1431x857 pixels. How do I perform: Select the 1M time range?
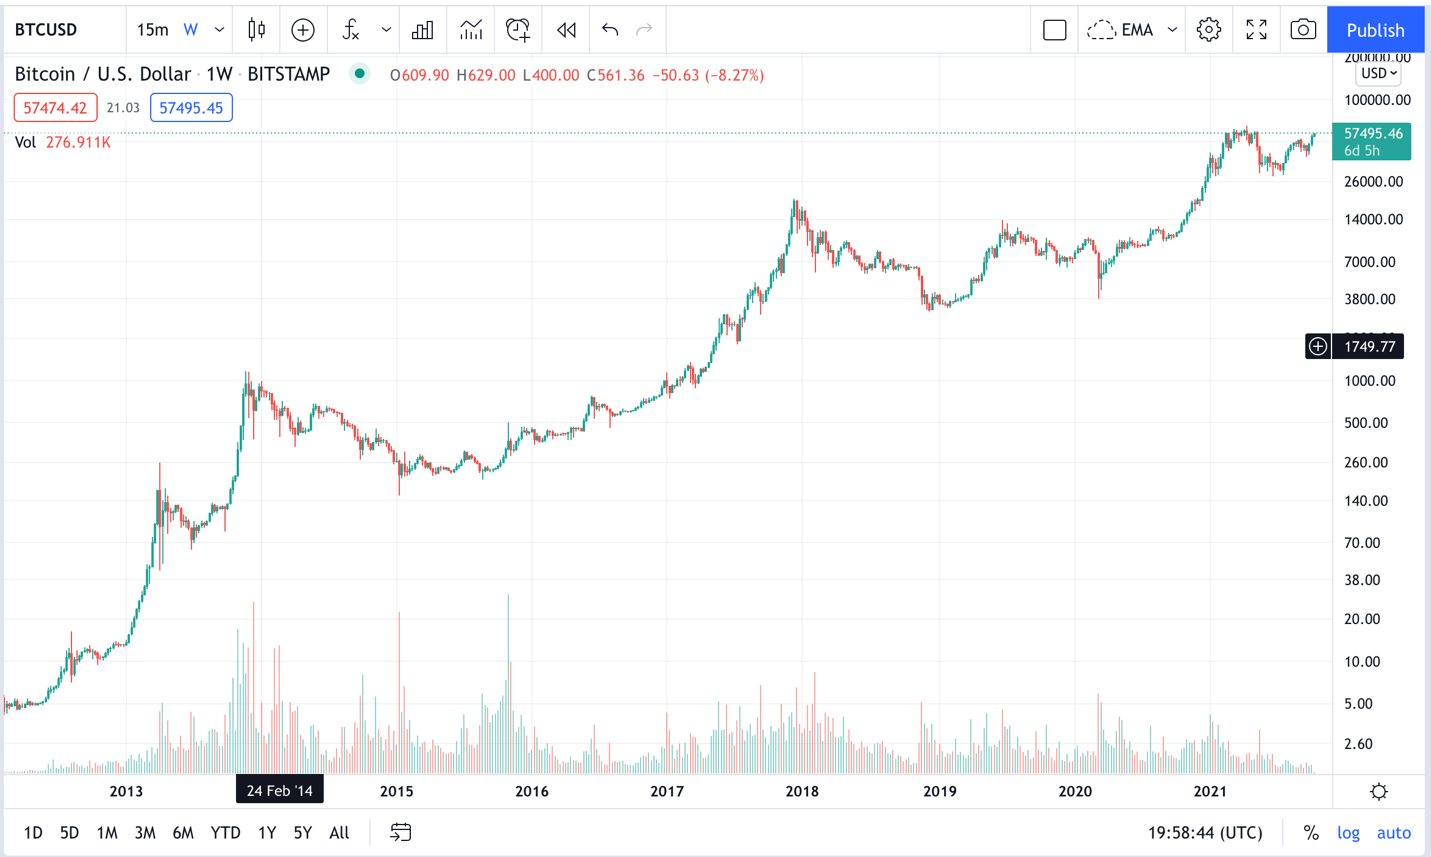click(x=107, y=832)
